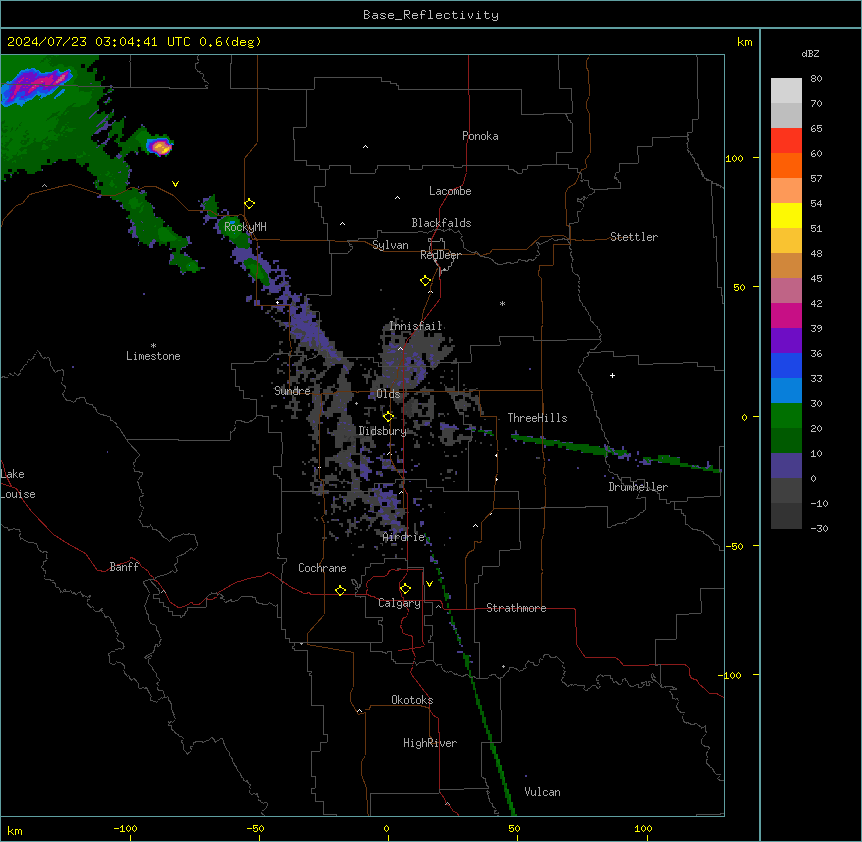Select the Blackfalds label
Image resolution: width=862 pixels, height=842 pixels.
pos(441,223)
